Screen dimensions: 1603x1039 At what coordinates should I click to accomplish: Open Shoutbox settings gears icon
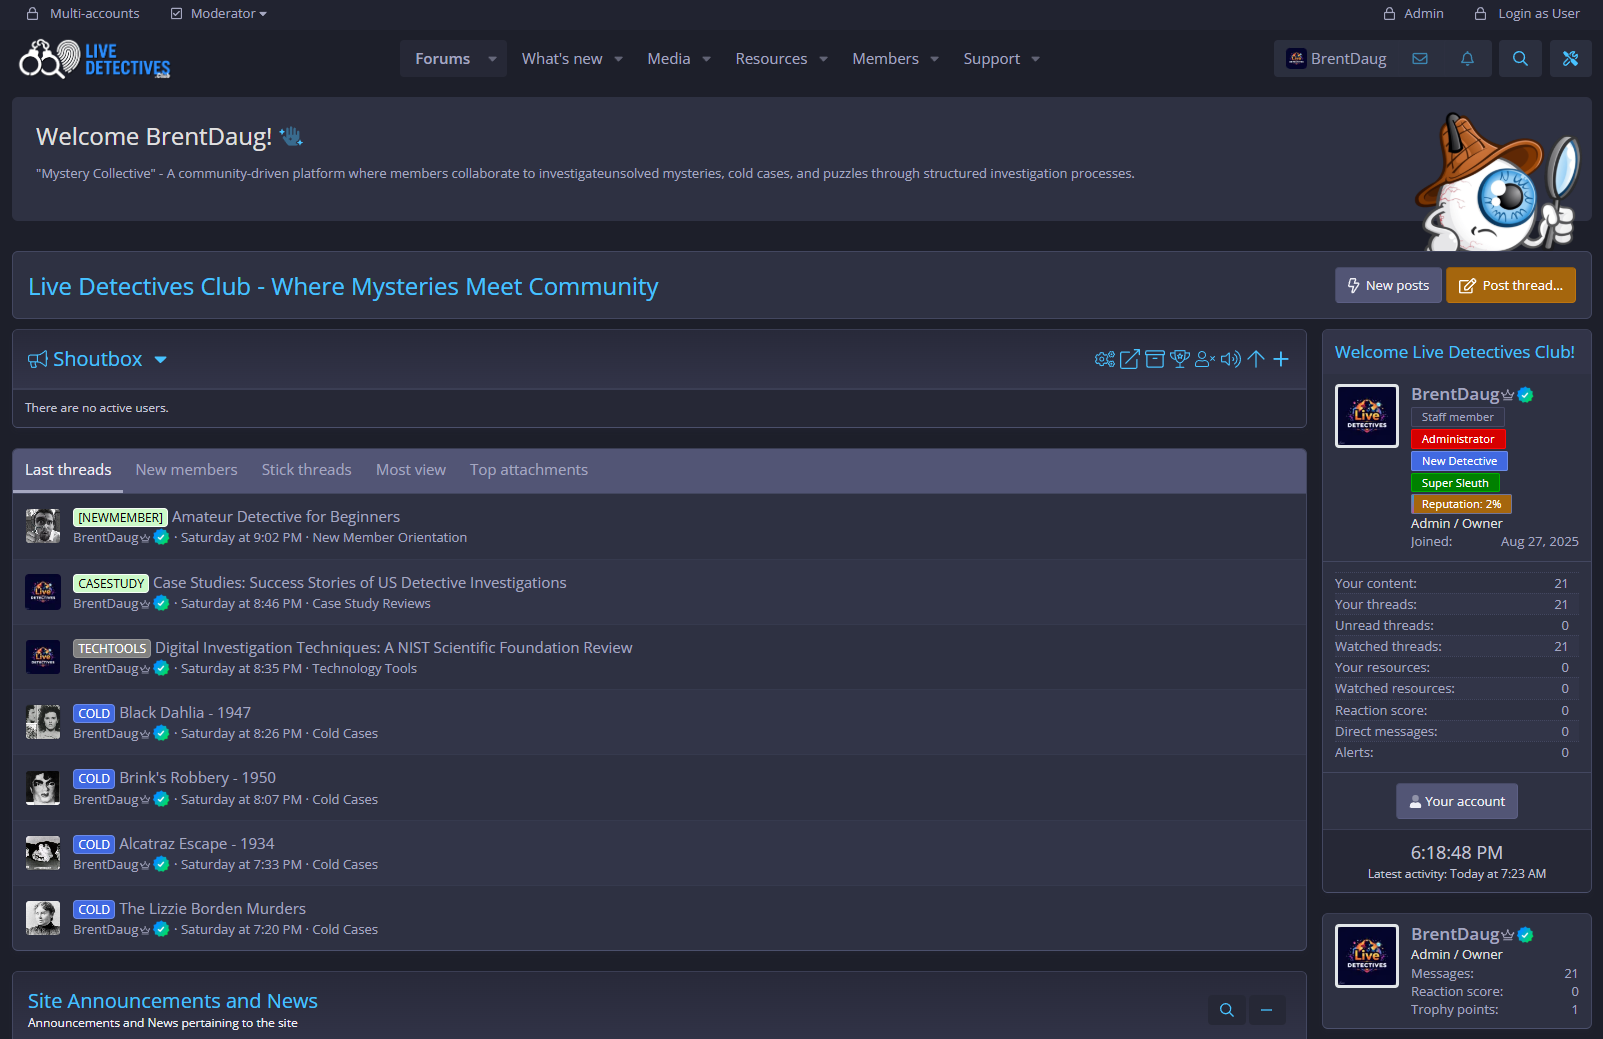tap(1104, 359)
